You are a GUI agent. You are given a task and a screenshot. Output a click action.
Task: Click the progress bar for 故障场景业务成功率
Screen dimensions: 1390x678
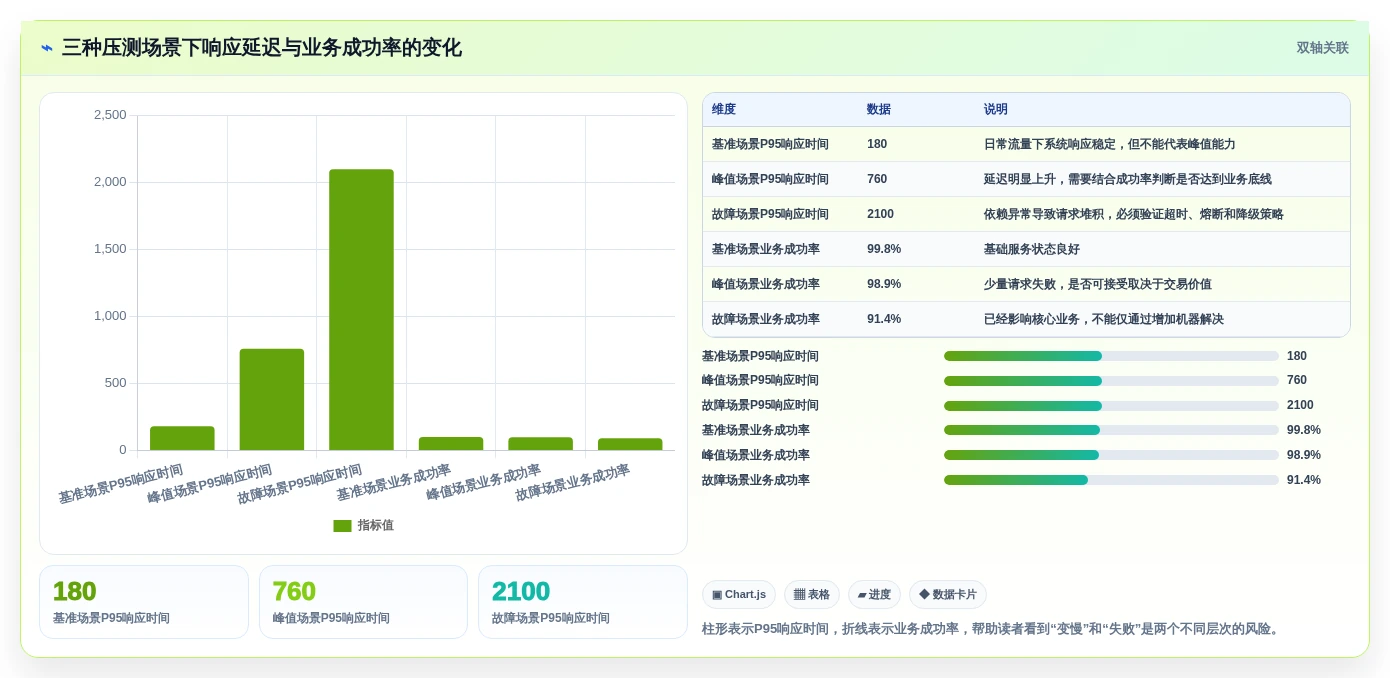click(x=1111, y=480)
